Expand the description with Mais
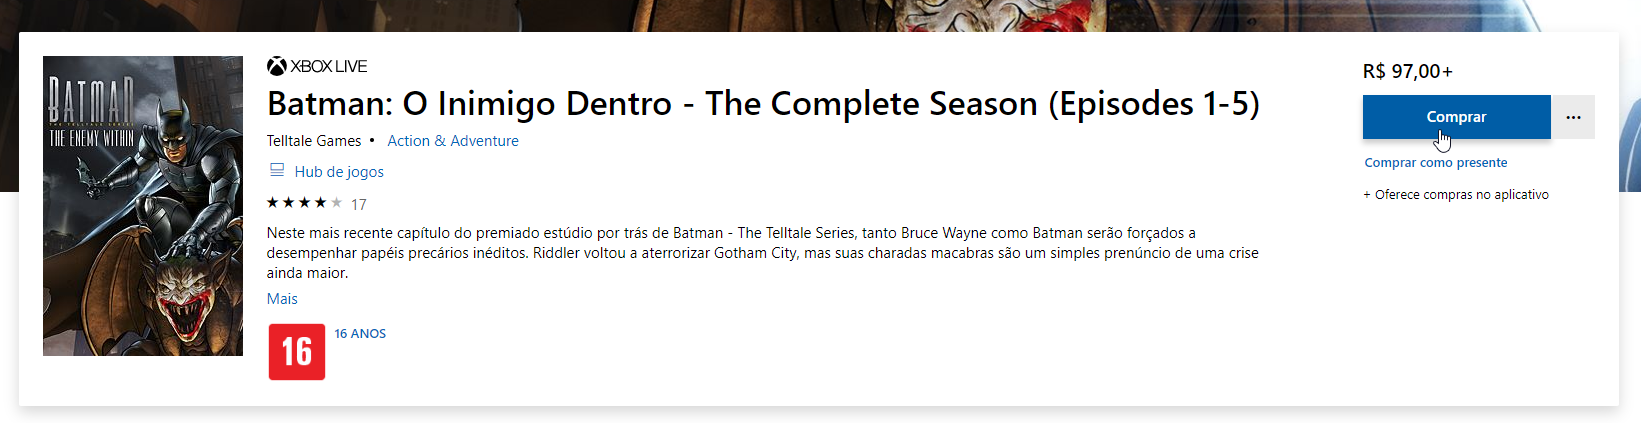The image size is (1641, 423). (x=282, y=299)
